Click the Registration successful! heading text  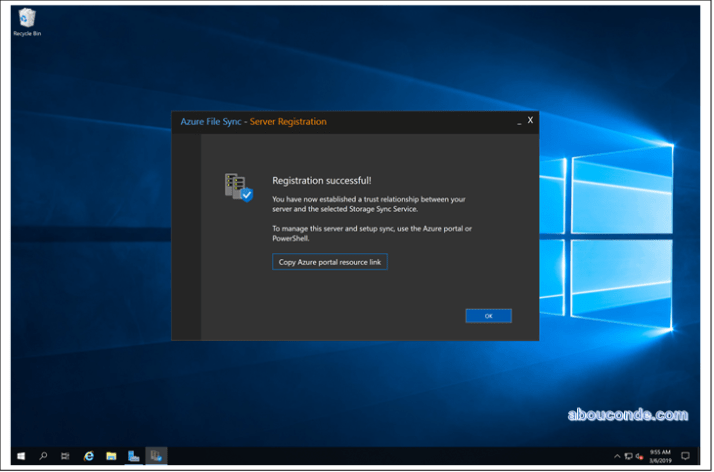click(x=321, y=181)
